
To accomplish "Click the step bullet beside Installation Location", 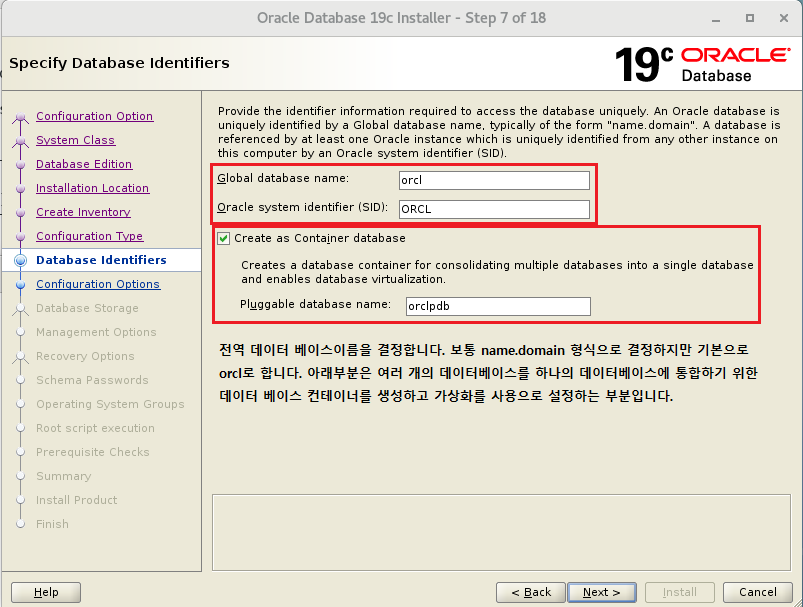I will 20,189.
